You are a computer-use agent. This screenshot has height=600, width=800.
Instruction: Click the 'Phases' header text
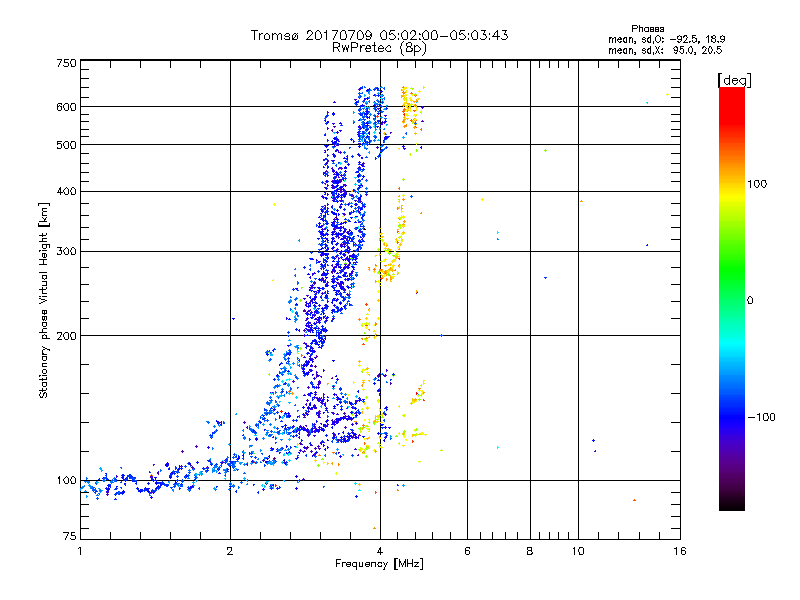647,29
